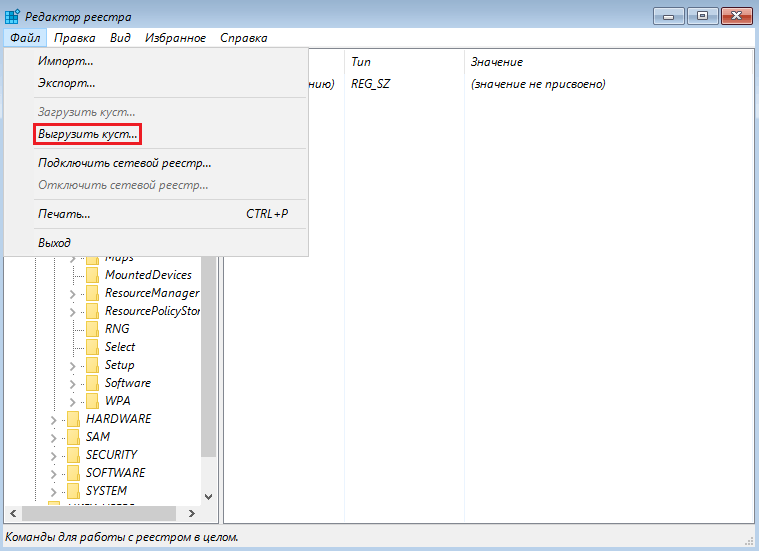Select the SYSTEM hive folder icon

[x=73, y=491]
